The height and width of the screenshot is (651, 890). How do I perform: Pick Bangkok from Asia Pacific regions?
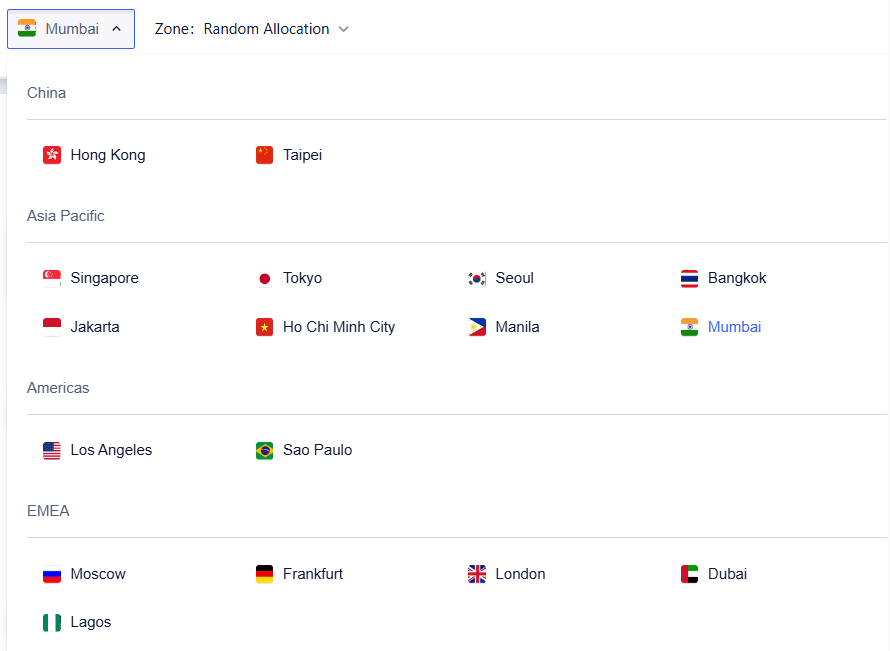coord(736,278)
